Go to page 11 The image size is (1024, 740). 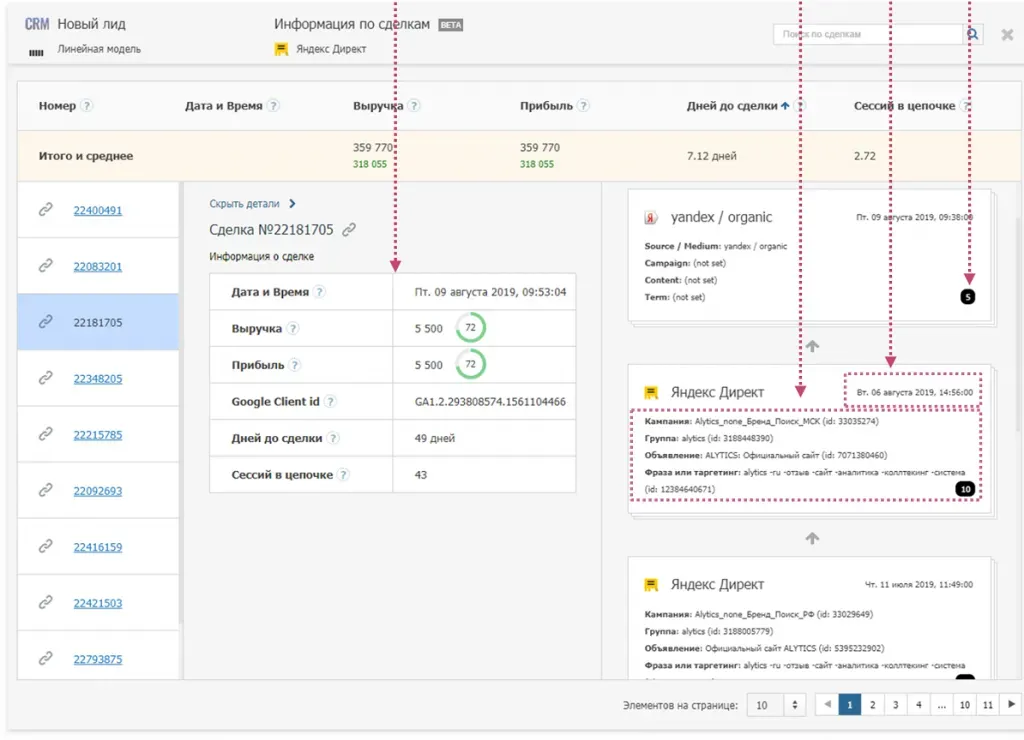tap(987, 705)
